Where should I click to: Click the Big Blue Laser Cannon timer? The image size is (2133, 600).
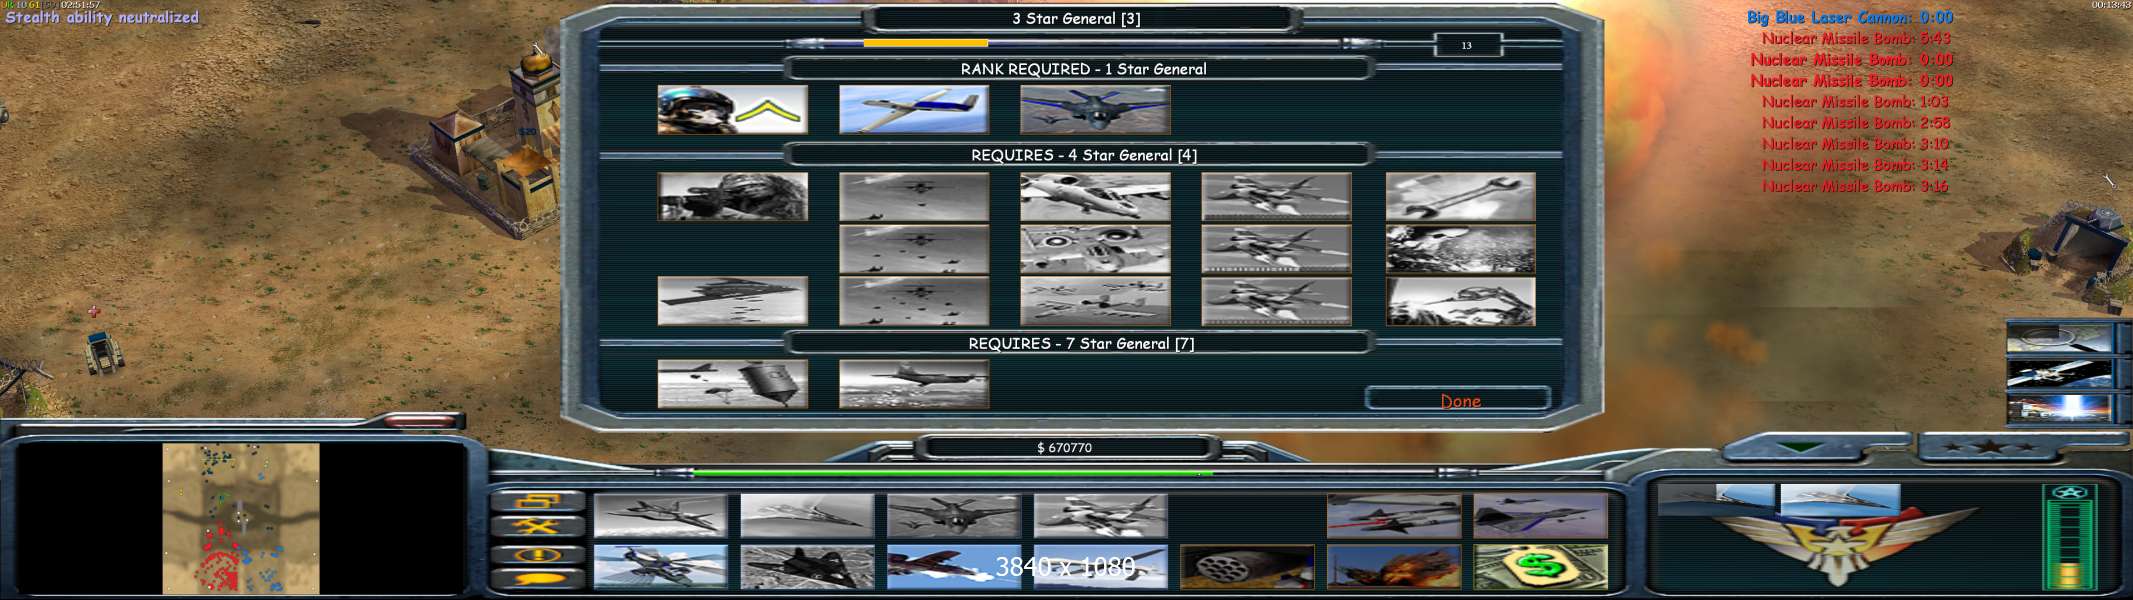point(1850,18)
